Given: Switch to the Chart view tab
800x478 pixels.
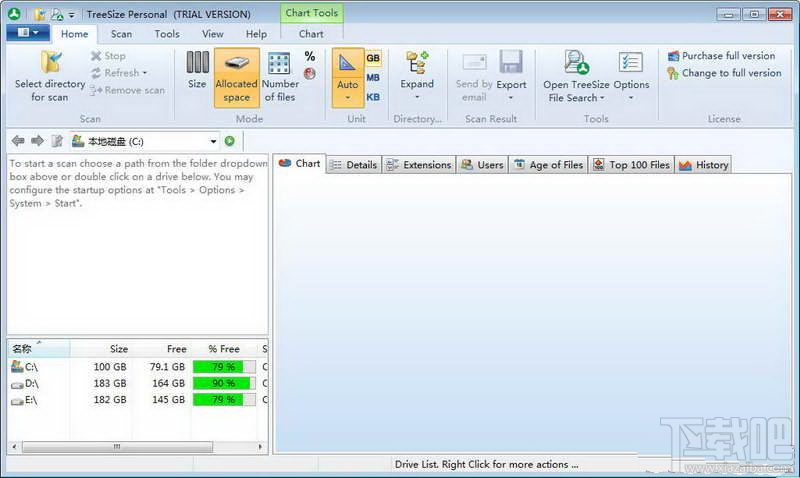Looking at the screenshot, I should pyautogui.click(x=299, y=164).
